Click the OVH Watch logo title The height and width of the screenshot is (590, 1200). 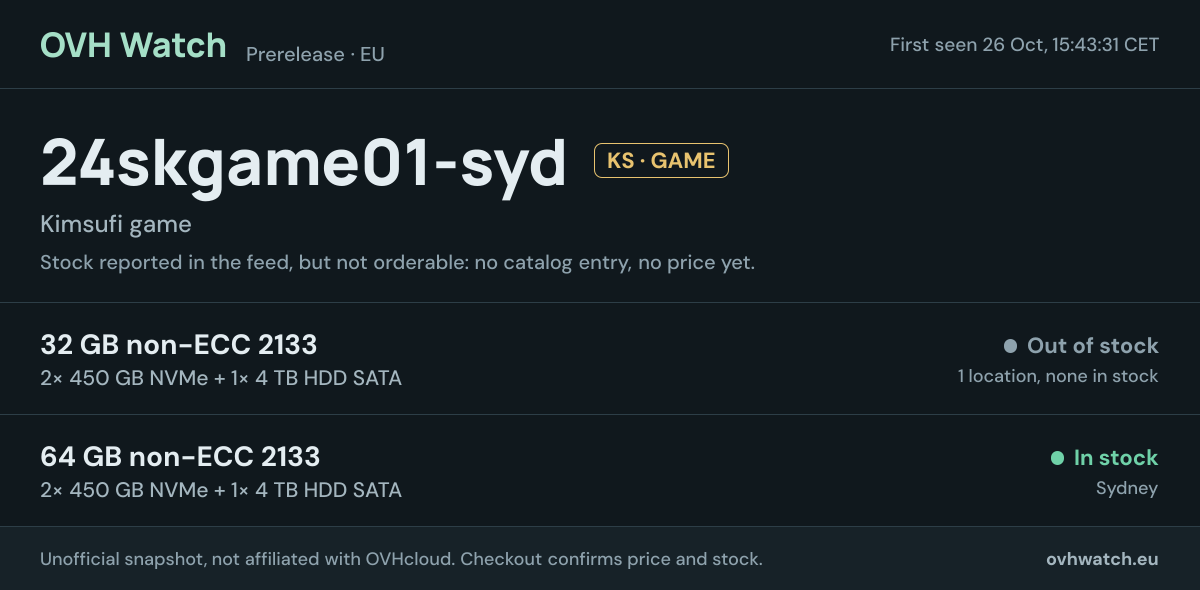pyautogui.click(x=133, y=45)
